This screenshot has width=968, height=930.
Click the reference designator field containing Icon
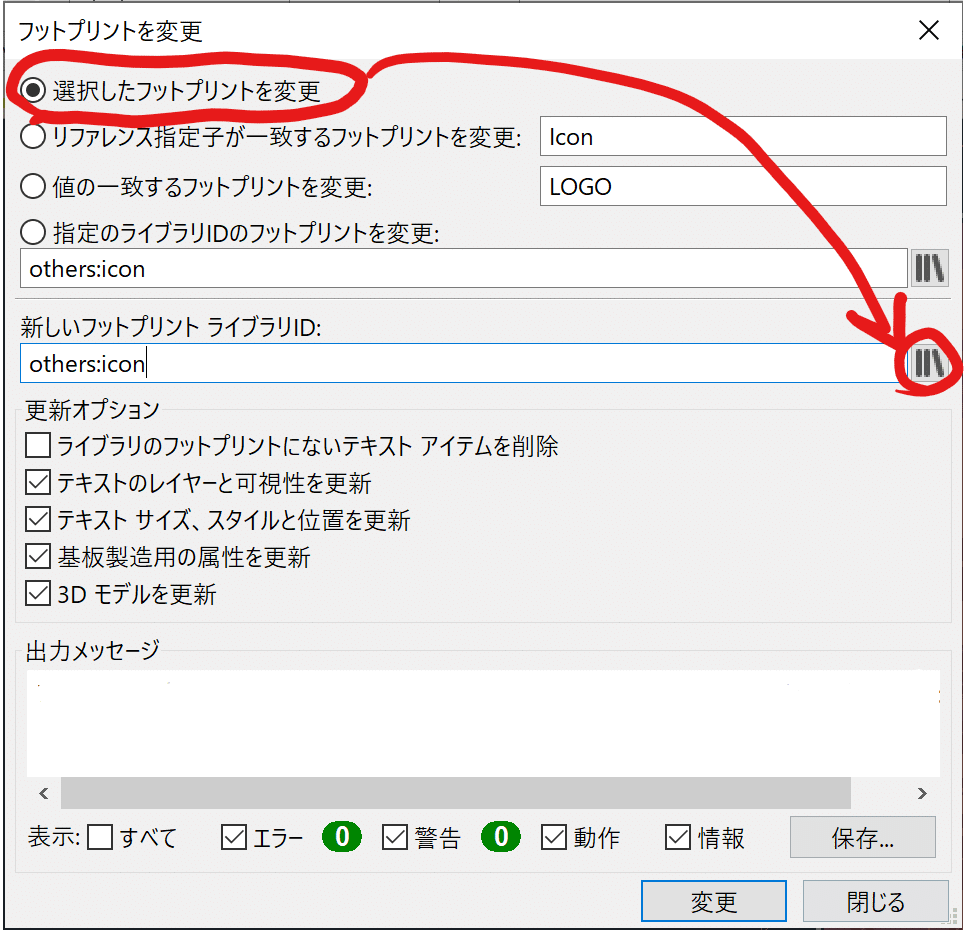coord(743,136)
